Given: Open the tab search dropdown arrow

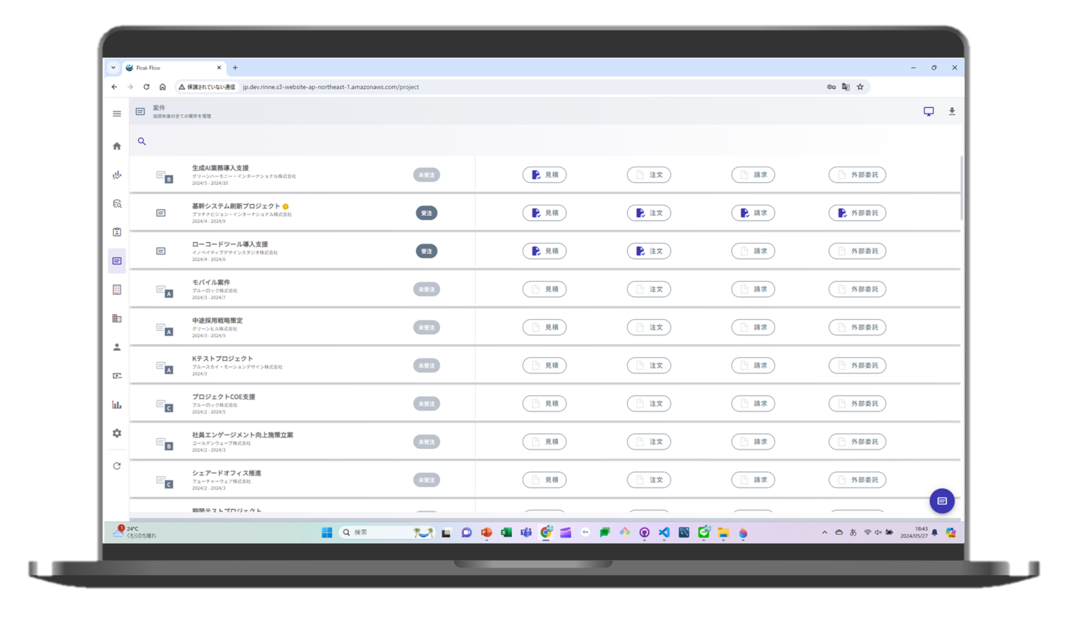Looking at the screenshot, I should point(113,68).
